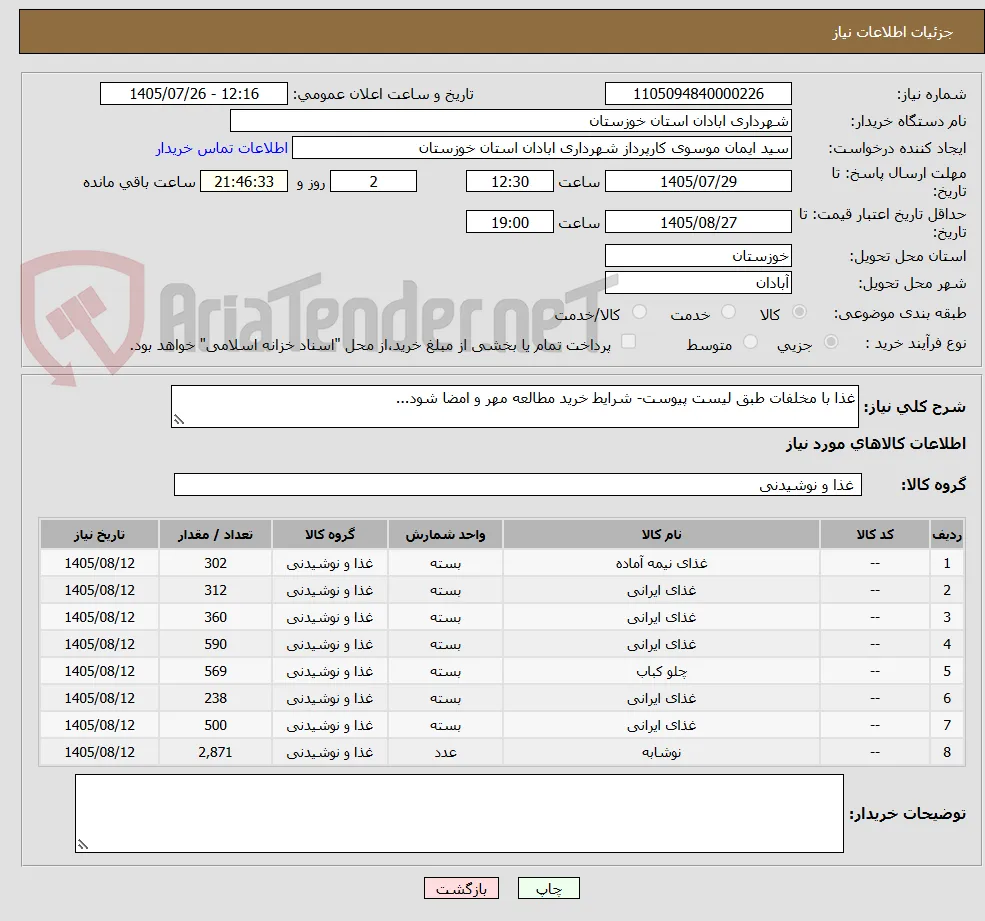Click the need number field 1105094840000226
Image resolution: width=985 pixels, height=921 pixels.
(x=698, y=94)
